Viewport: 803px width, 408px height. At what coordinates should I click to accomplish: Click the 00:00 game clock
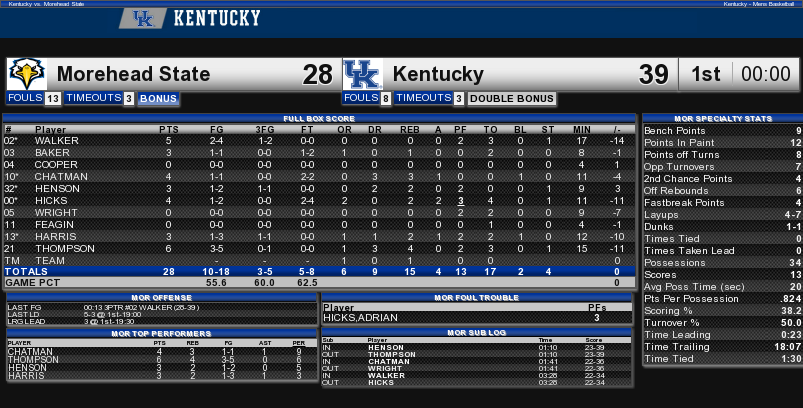point(767,74)
